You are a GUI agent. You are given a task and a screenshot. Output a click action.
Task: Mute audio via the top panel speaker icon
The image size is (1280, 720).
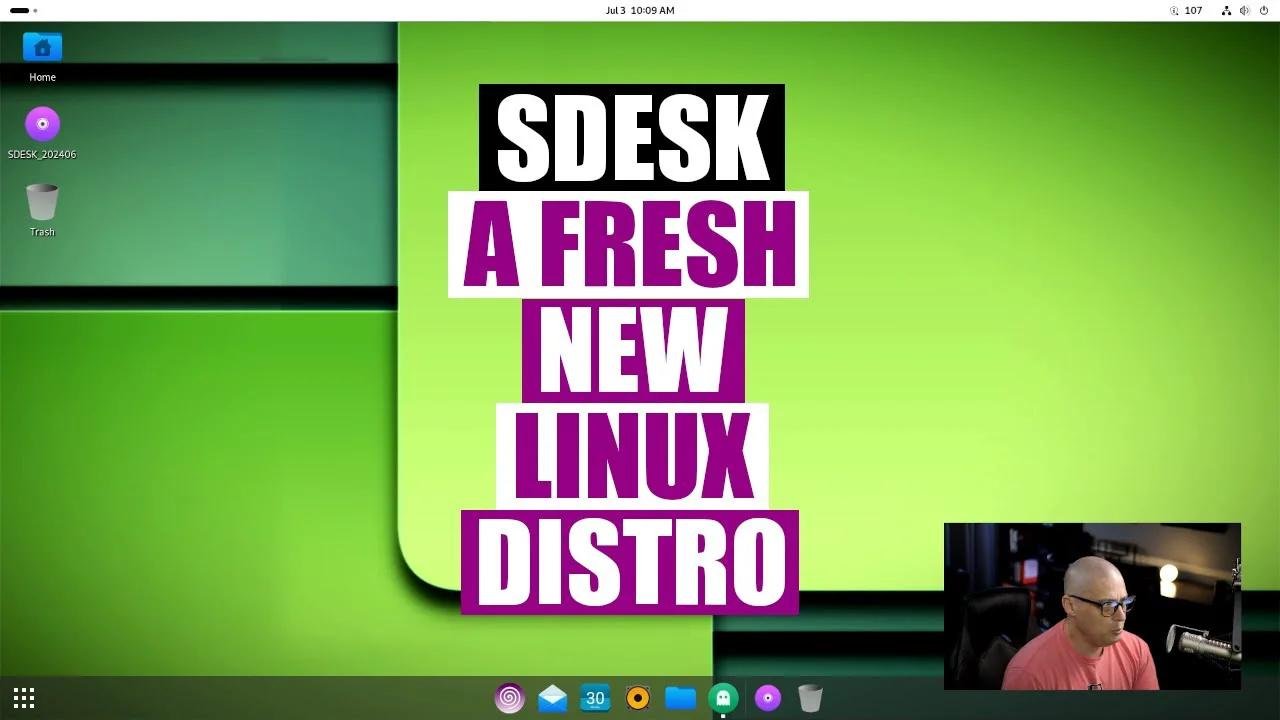pos(1245,10)
